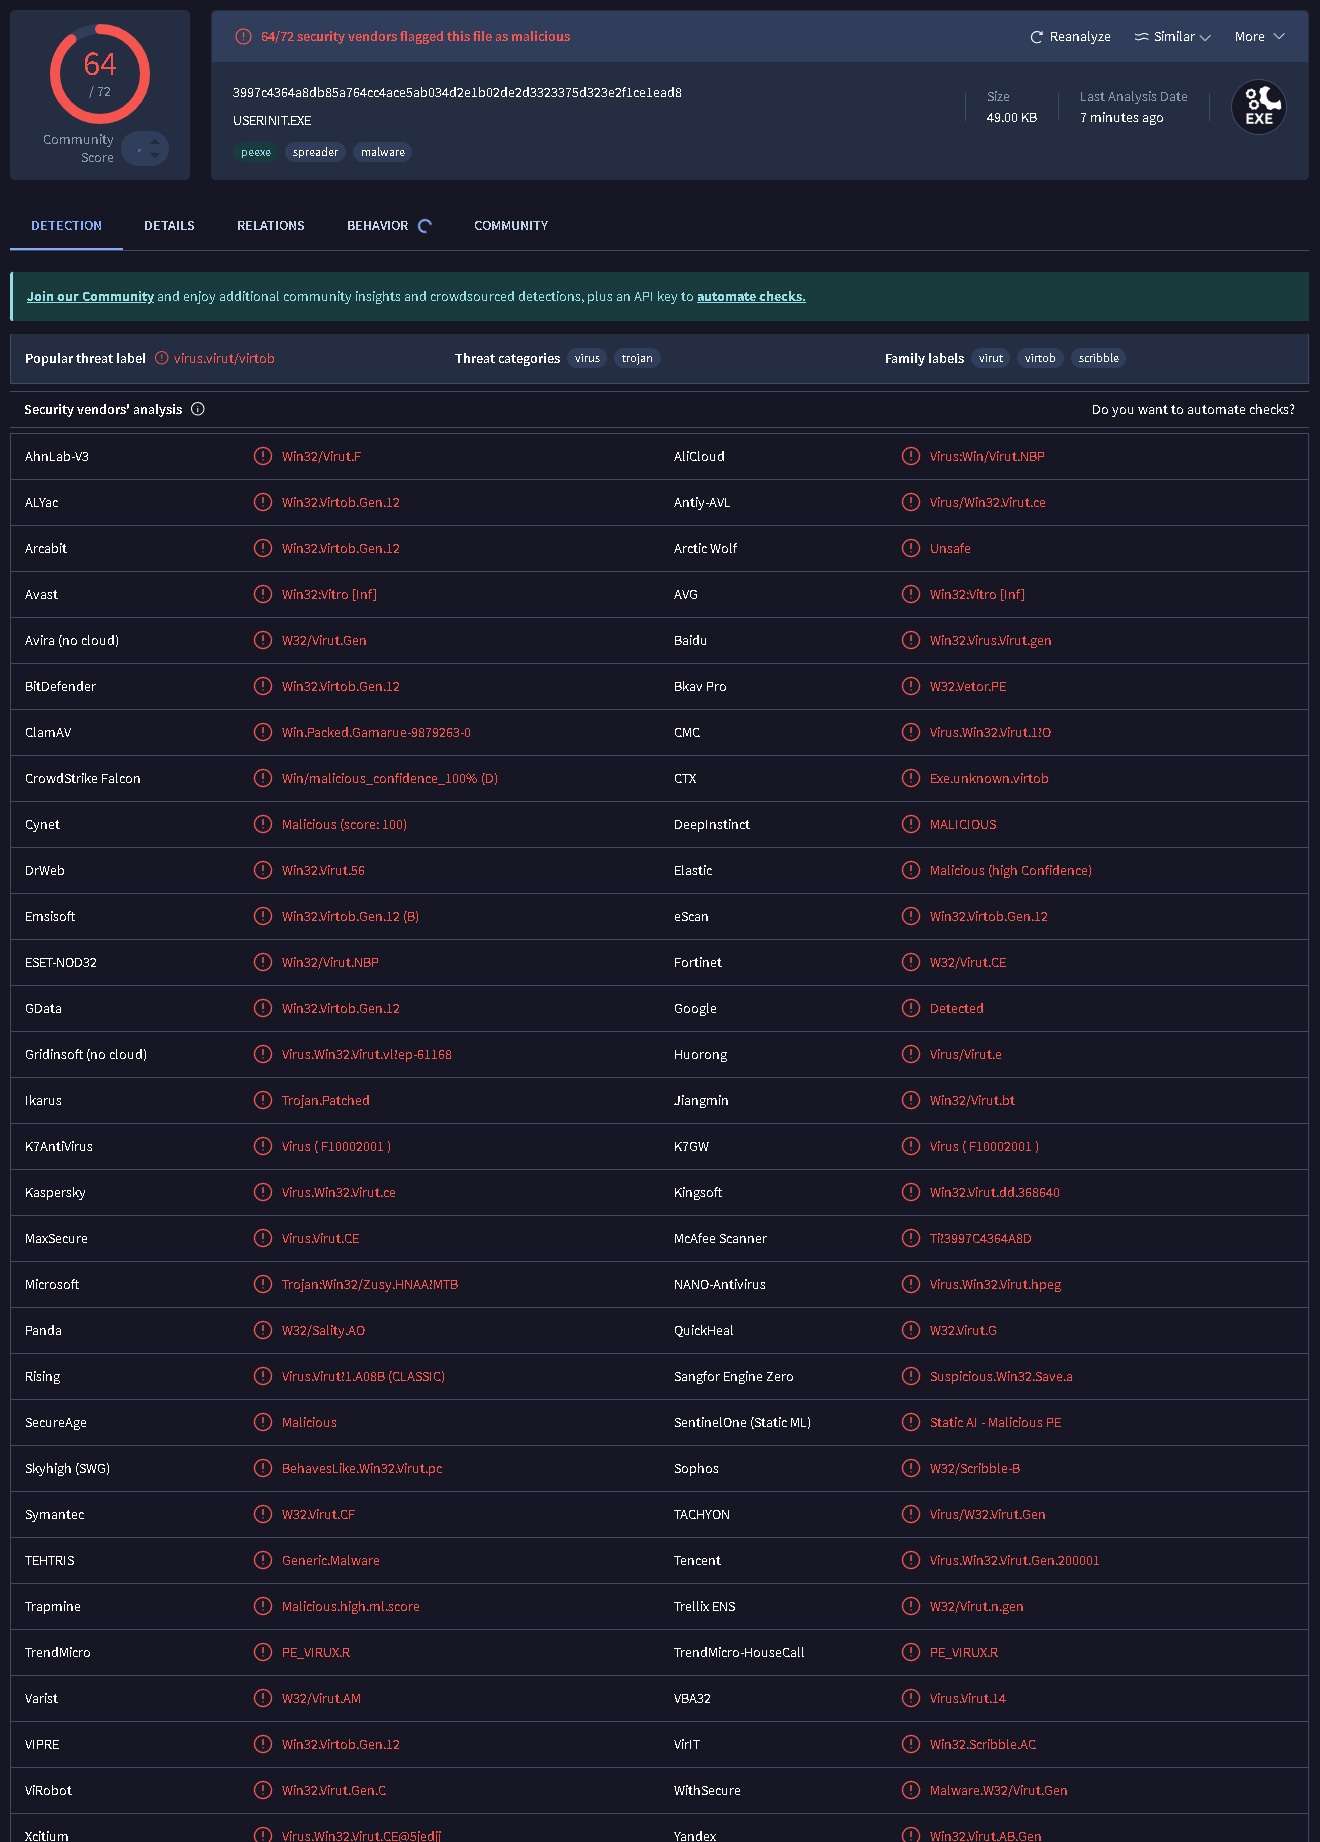Click the 64/72 detection score gauge
The image size is (1320, 1842).
(x=100, y=74)
